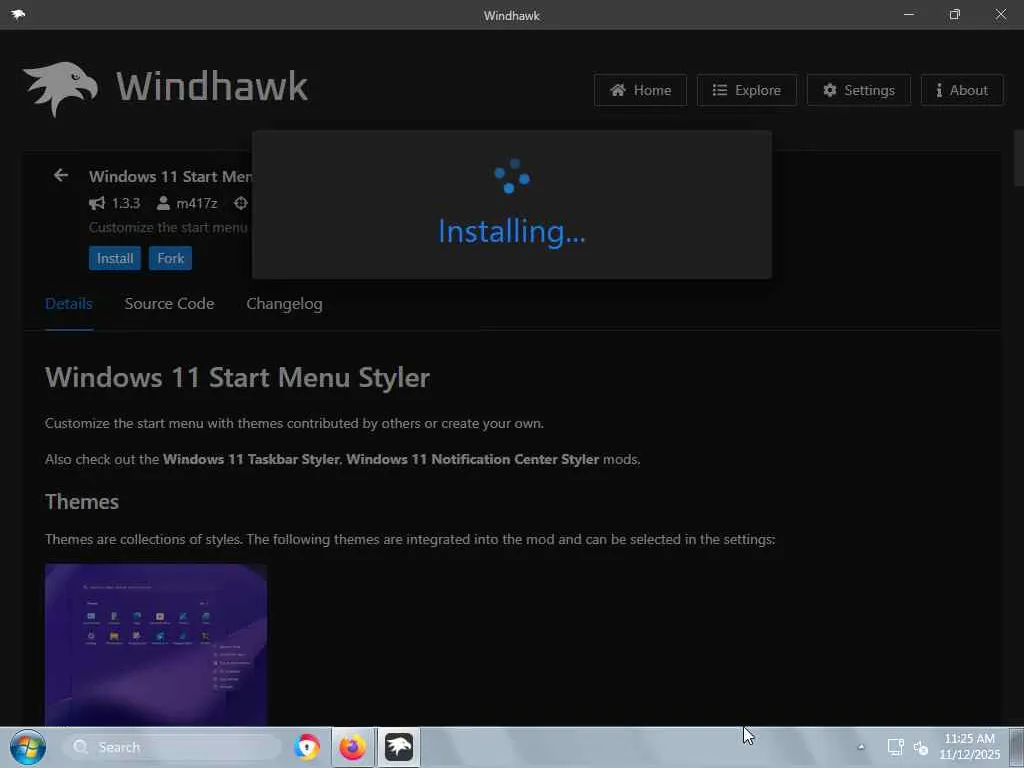Open the Windows 11 Notification Center Styler link
Screen dimensions: 1024x768
(x=472, y=459)
